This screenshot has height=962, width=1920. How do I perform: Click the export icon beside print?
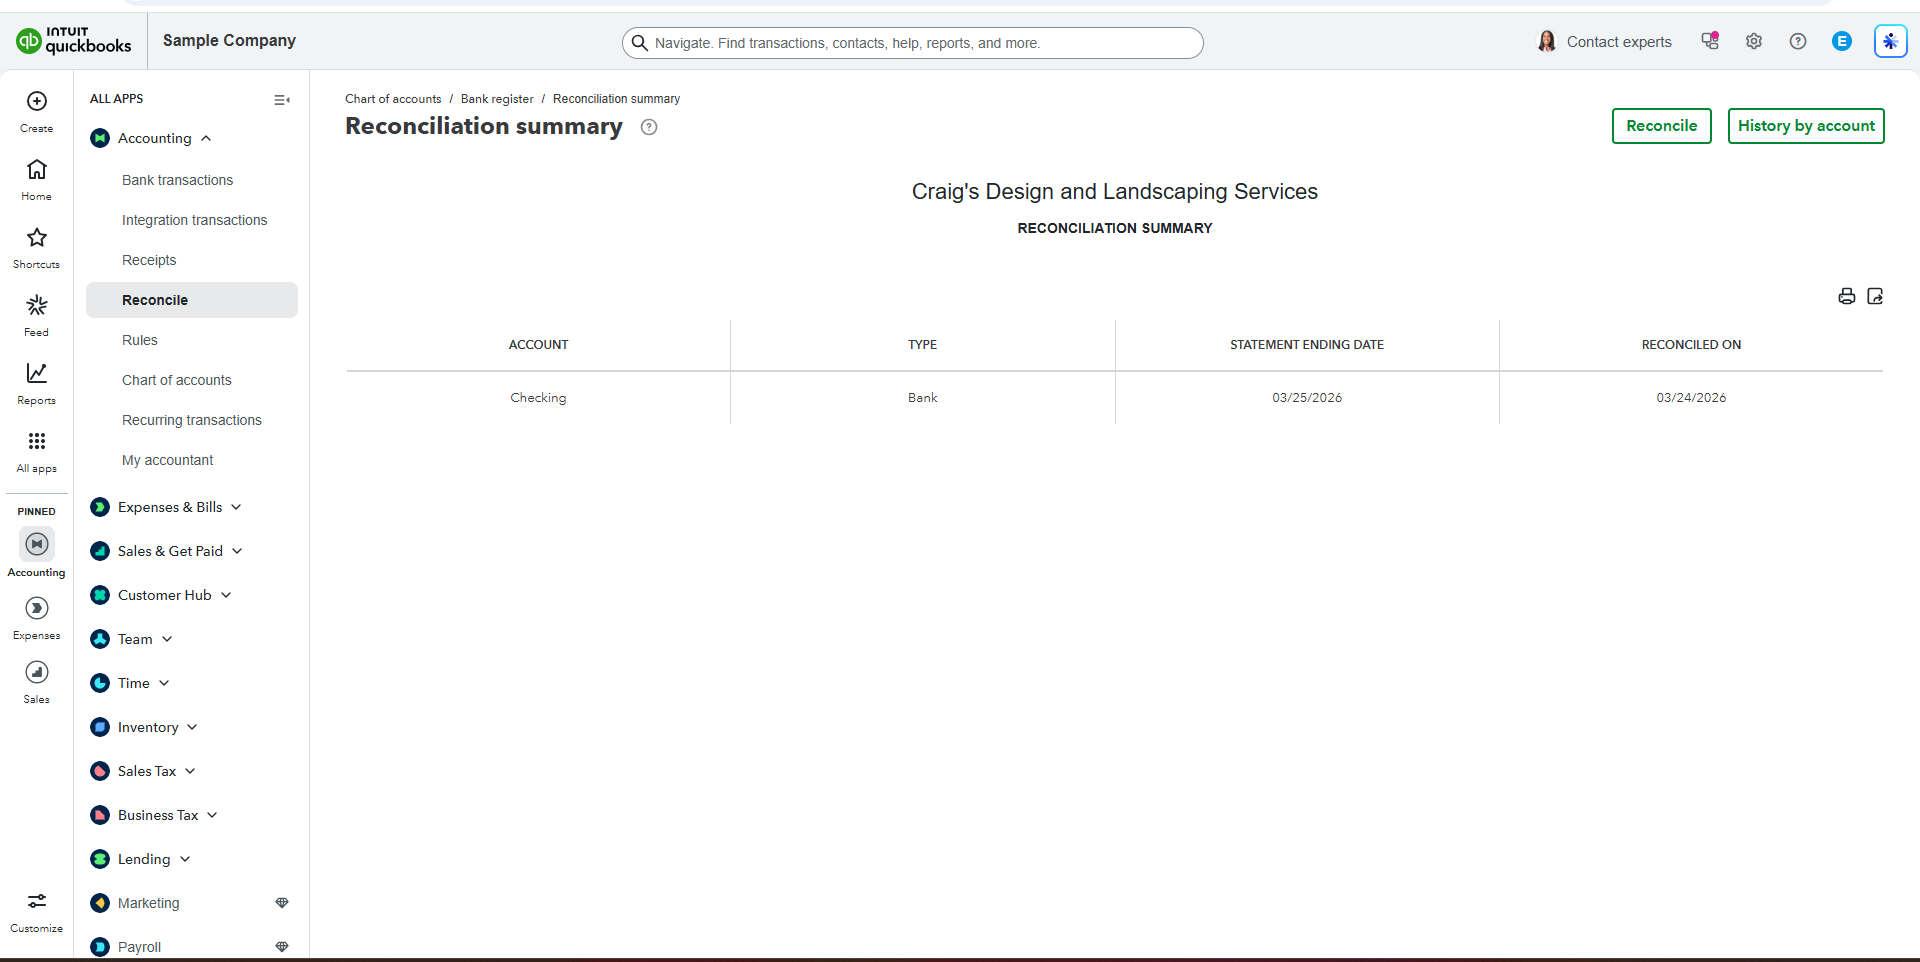[1875, 296]
